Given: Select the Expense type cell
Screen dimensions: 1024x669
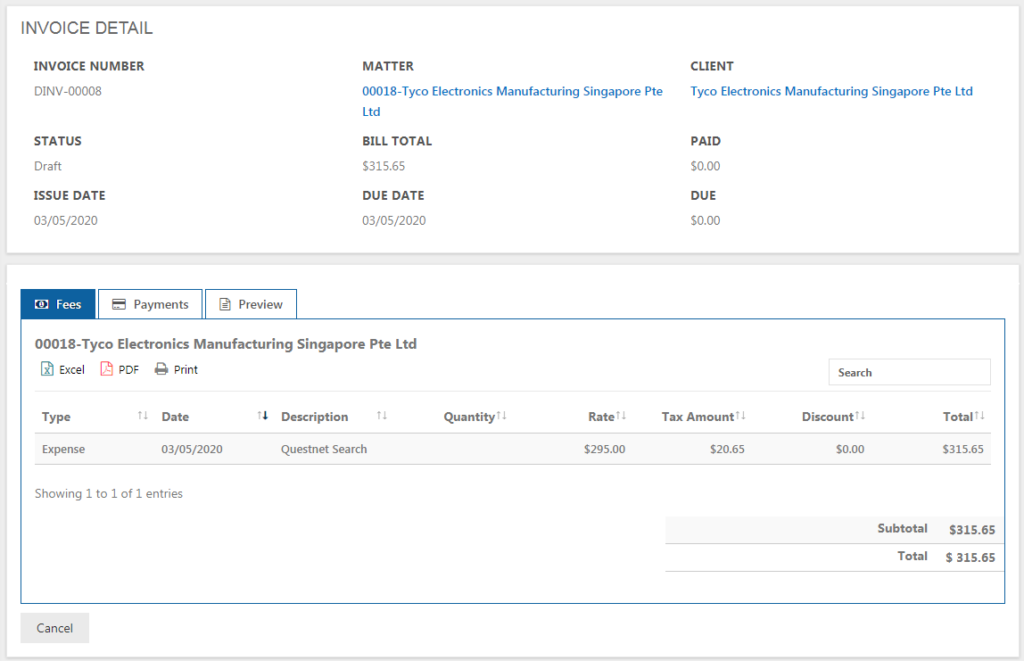Looking at the screenshot, I should click(63, 449).
